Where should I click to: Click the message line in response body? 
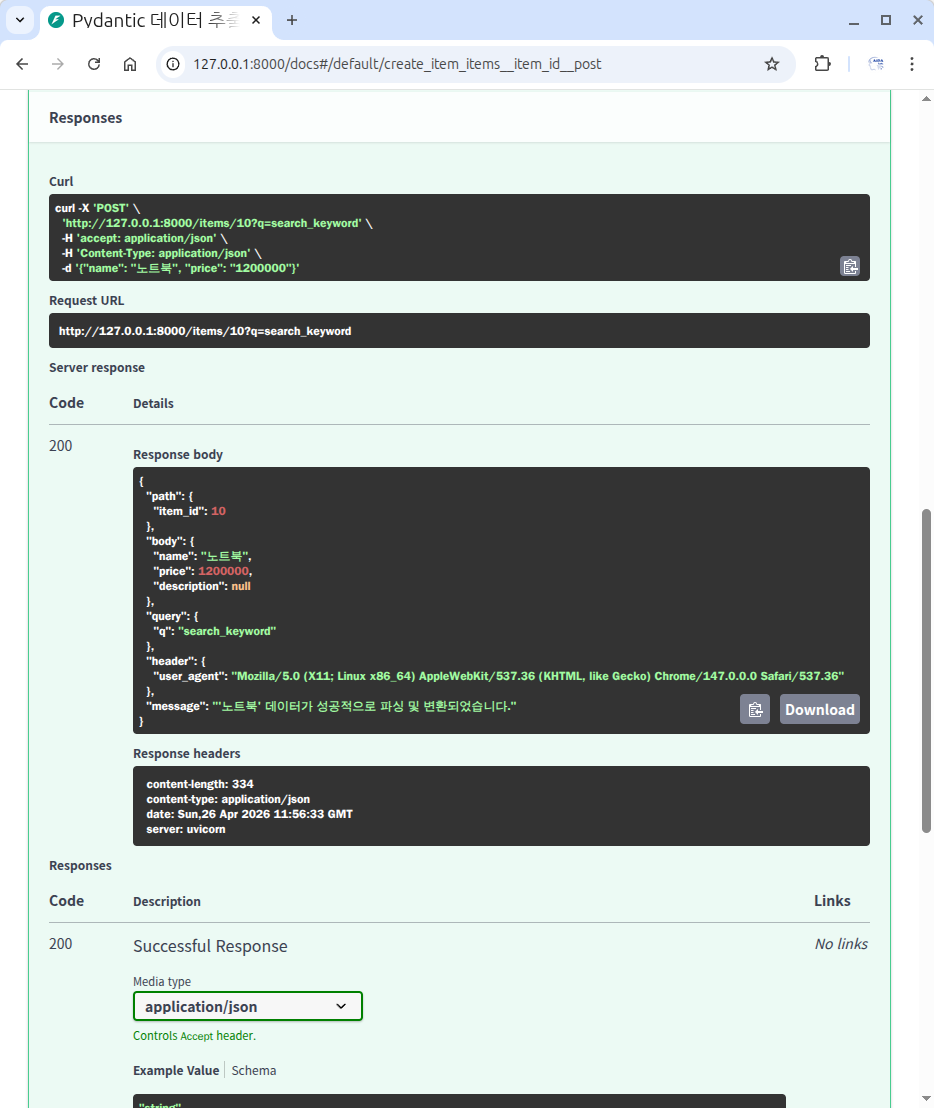[331, 707]
